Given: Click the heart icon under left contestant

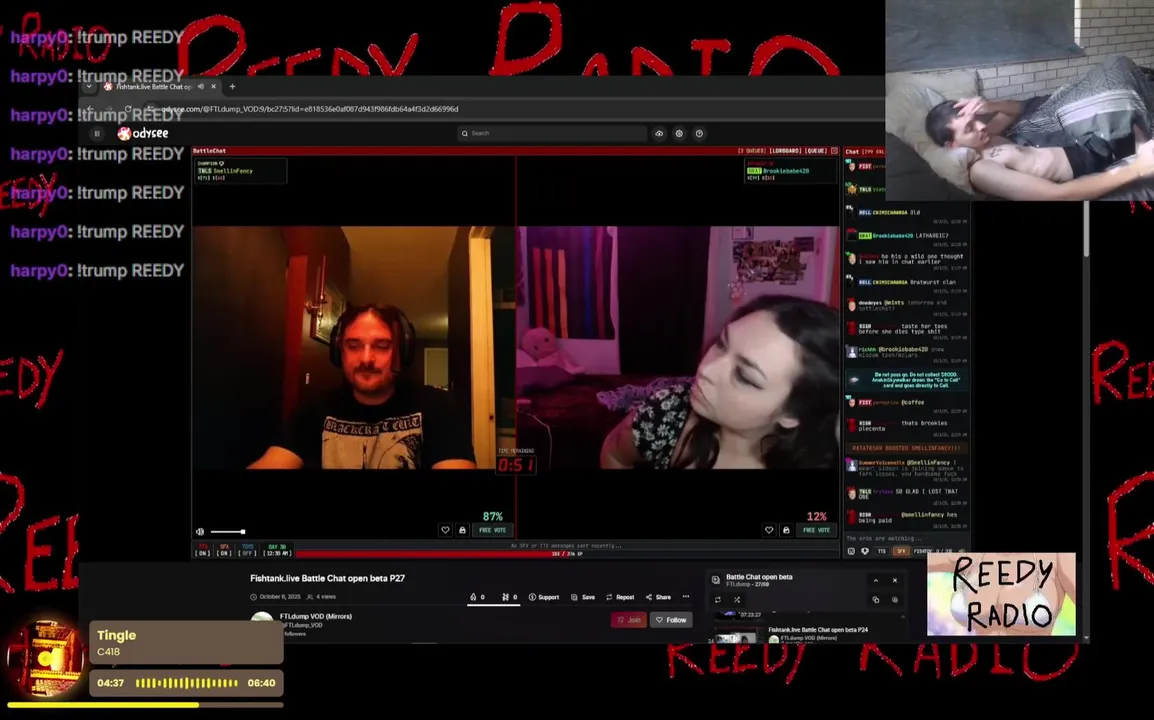Looking at the screenshot, I should [x=445, y=530].
